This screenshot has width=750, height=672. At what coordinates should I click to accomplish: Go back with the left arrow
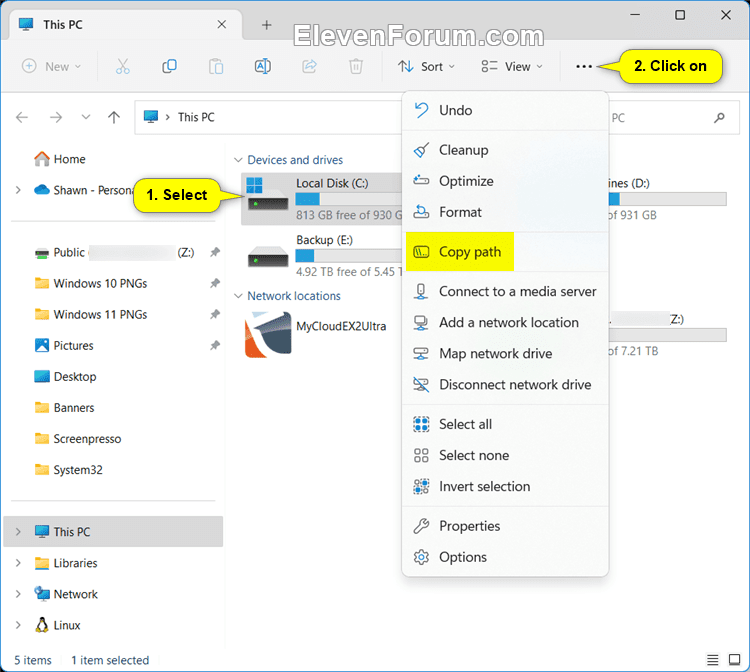click(22, 117)
